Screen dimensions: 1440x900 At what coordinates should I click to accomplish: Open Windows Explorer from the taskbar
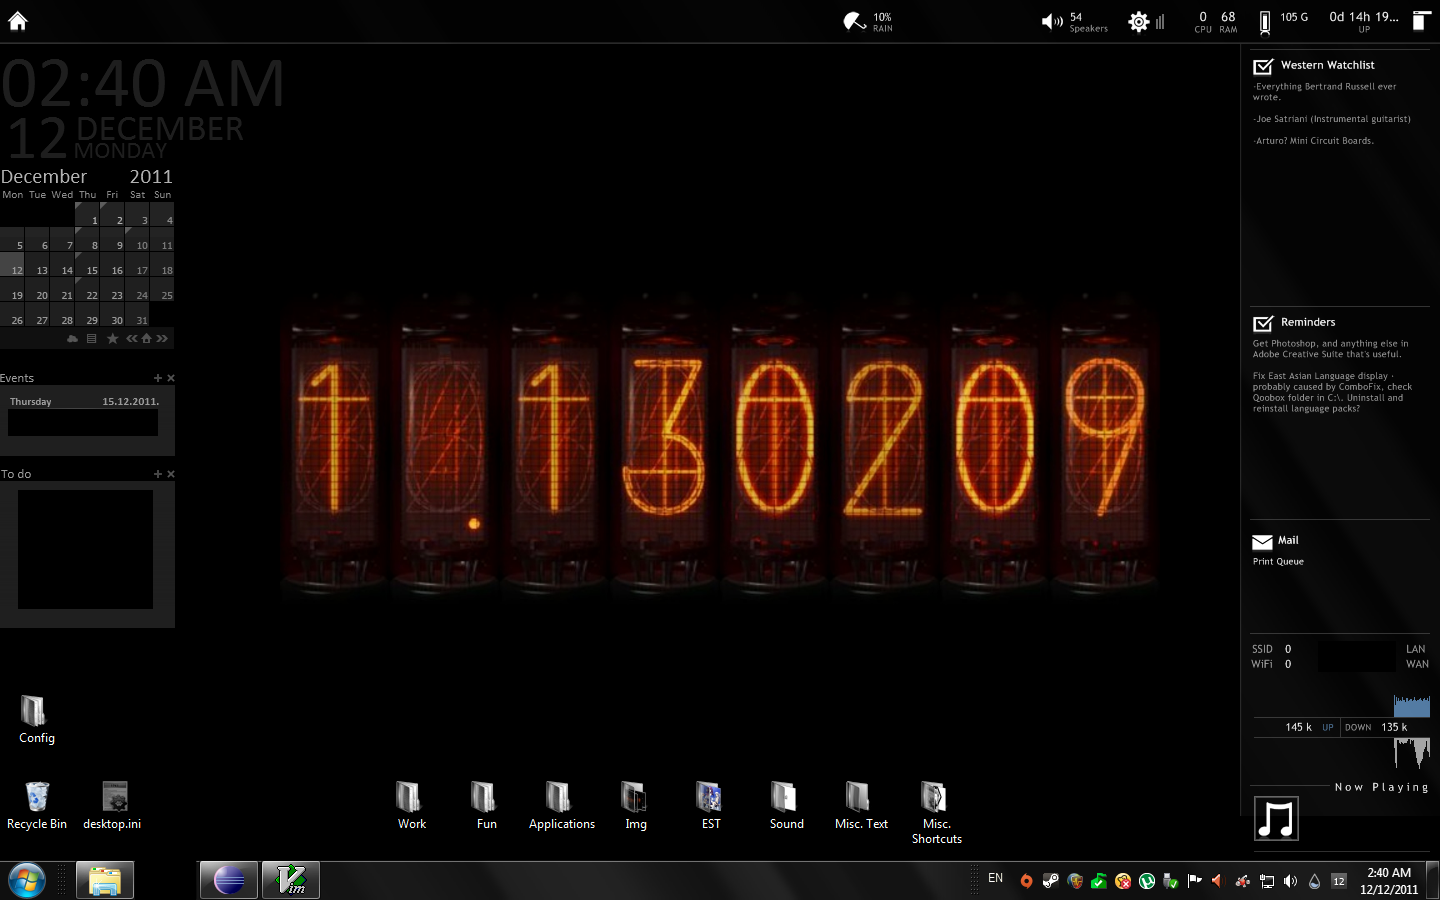(104, 881)
